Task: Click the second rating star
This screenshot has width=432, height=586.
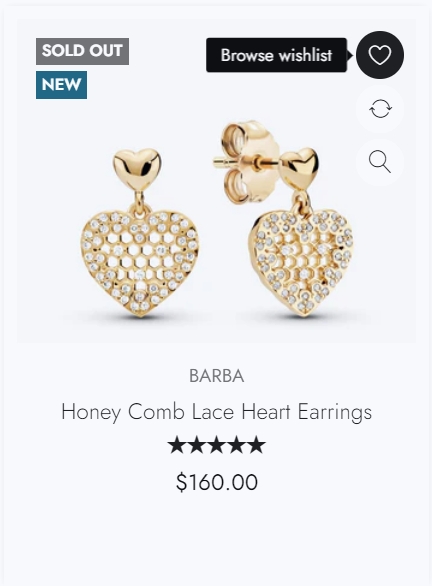Action: tap(197, 445)
